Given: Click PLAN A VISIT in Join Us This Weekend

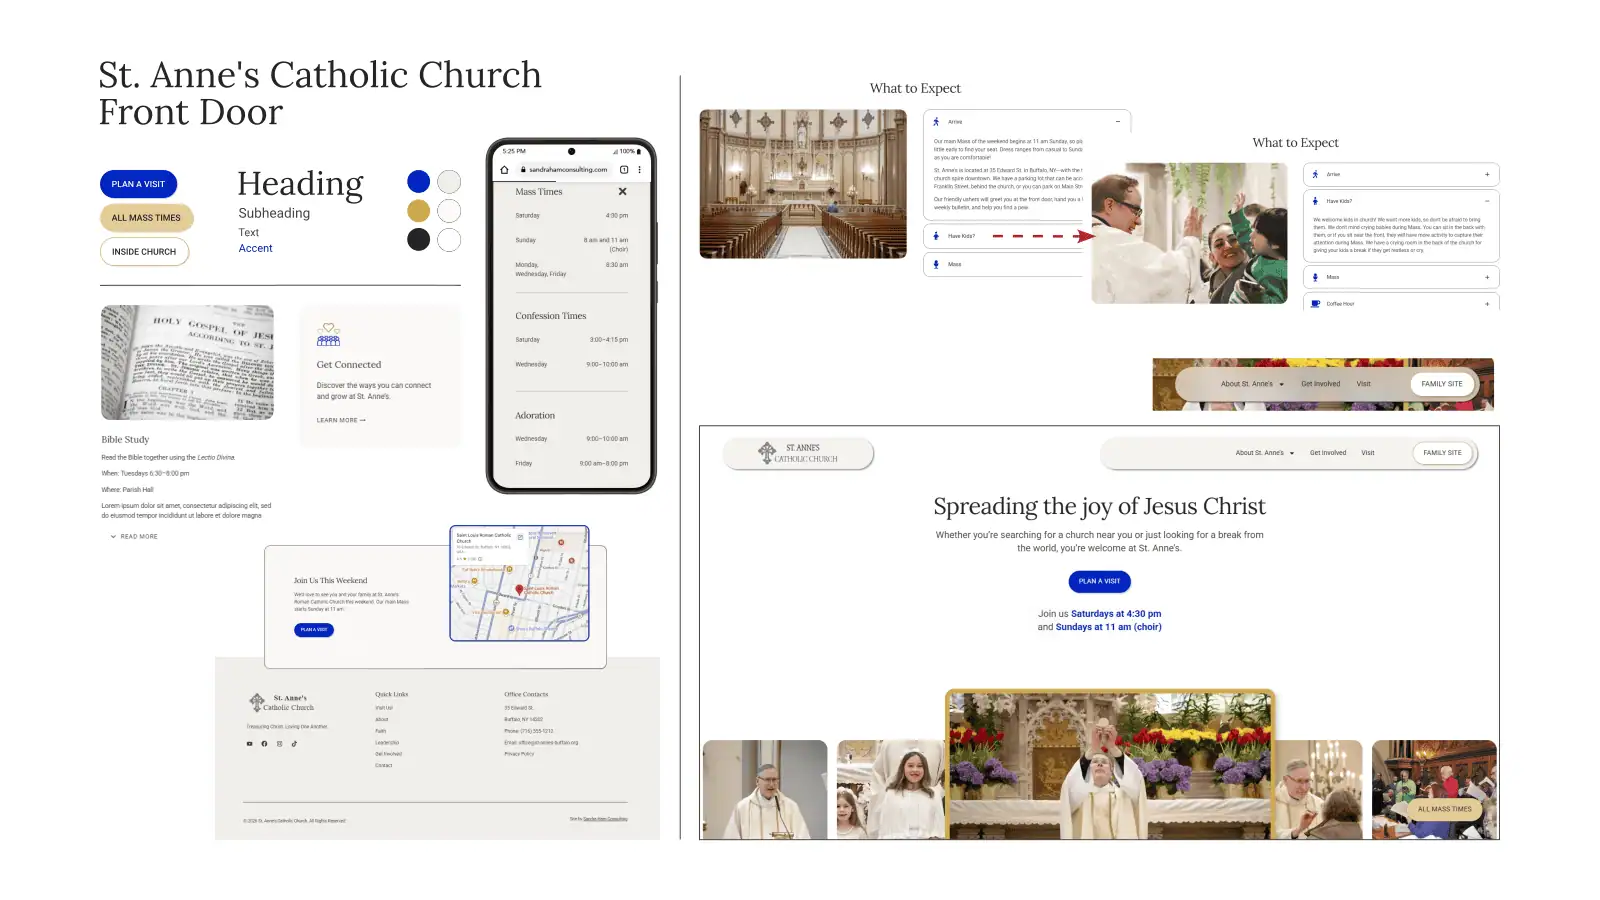Looking at the screenshot, I should [x=314, y=630].
